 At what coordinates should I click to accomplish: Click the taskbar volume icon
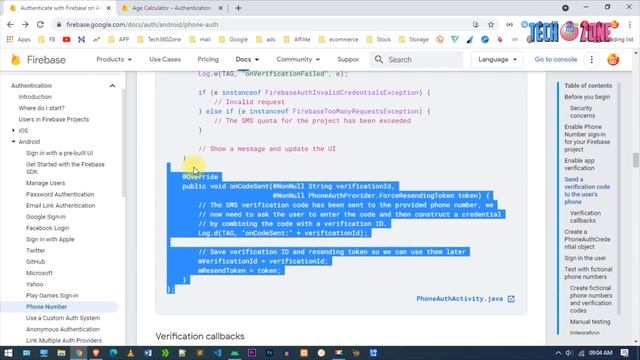tap(569, 353)
